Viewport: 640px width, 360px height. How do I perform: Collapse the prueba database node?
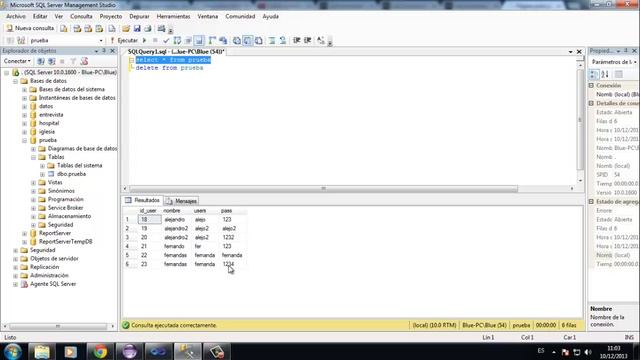point(24,140)
